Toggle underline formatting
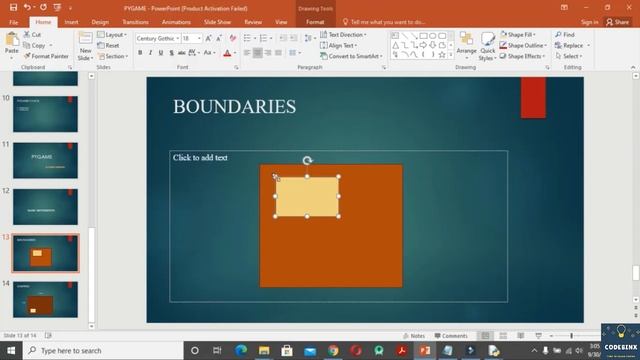This screenshot has height=360, width=640. pos(161,53)
